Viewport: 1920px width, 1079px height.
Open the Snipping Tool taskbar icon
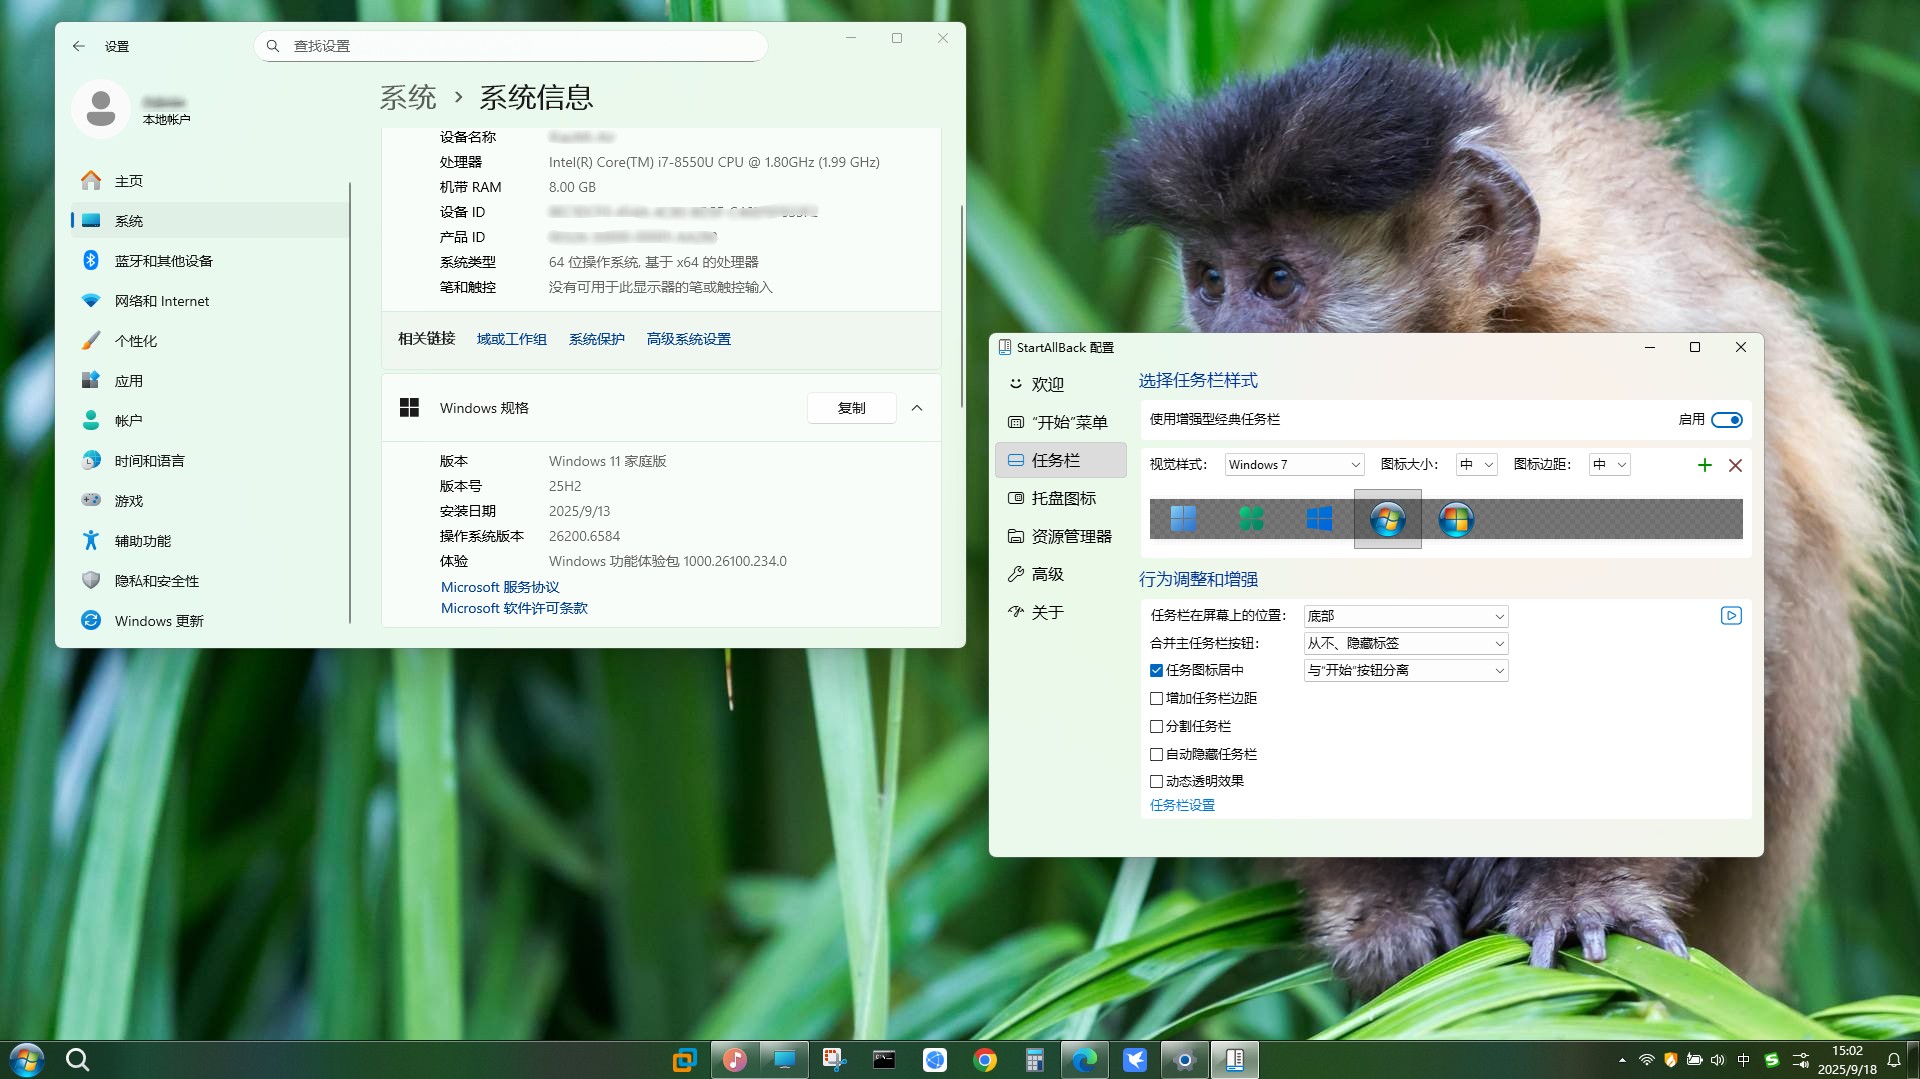[835, 1060]
